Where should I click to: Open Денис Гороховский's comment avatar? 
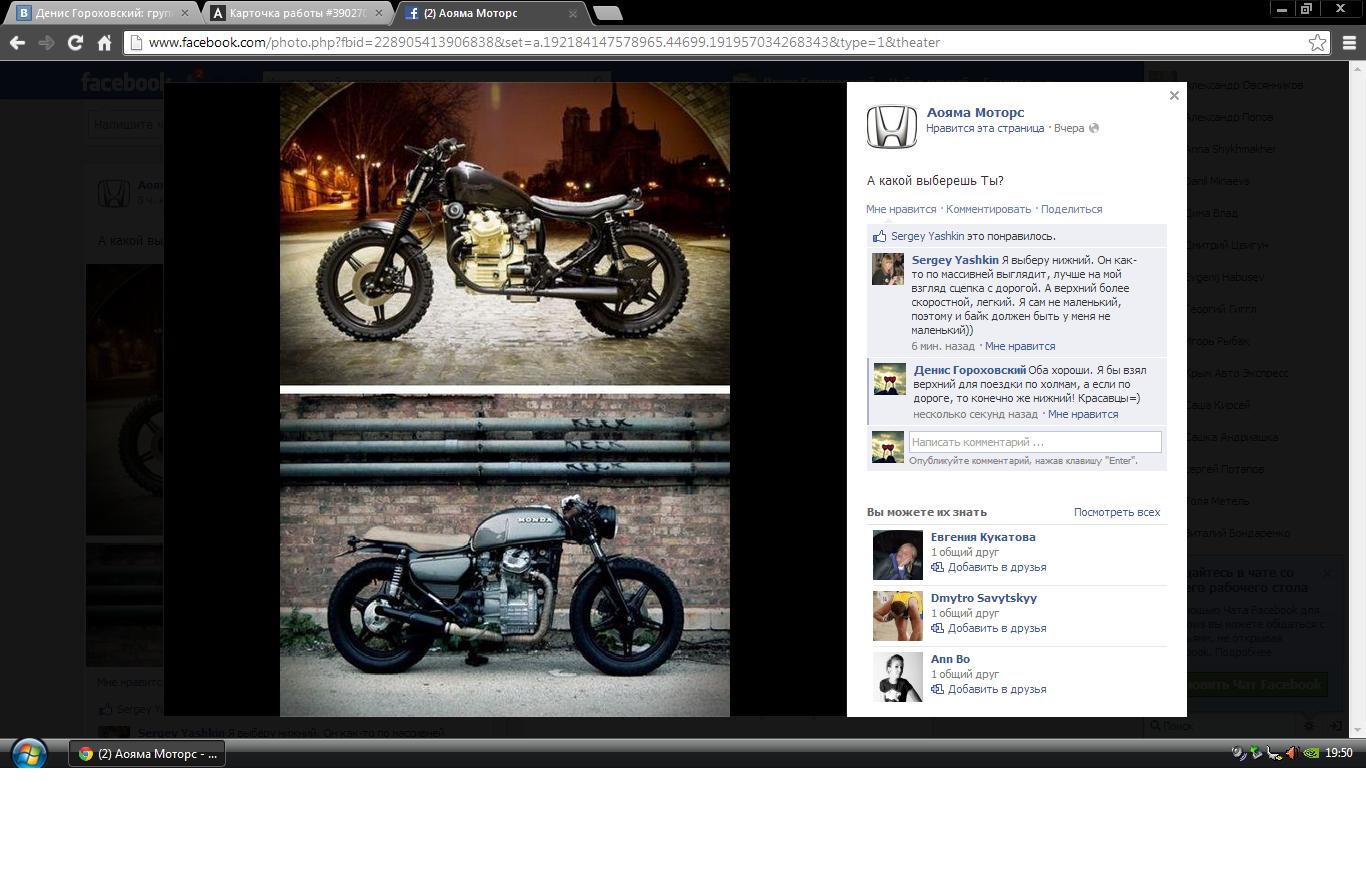tap(890, 379)
